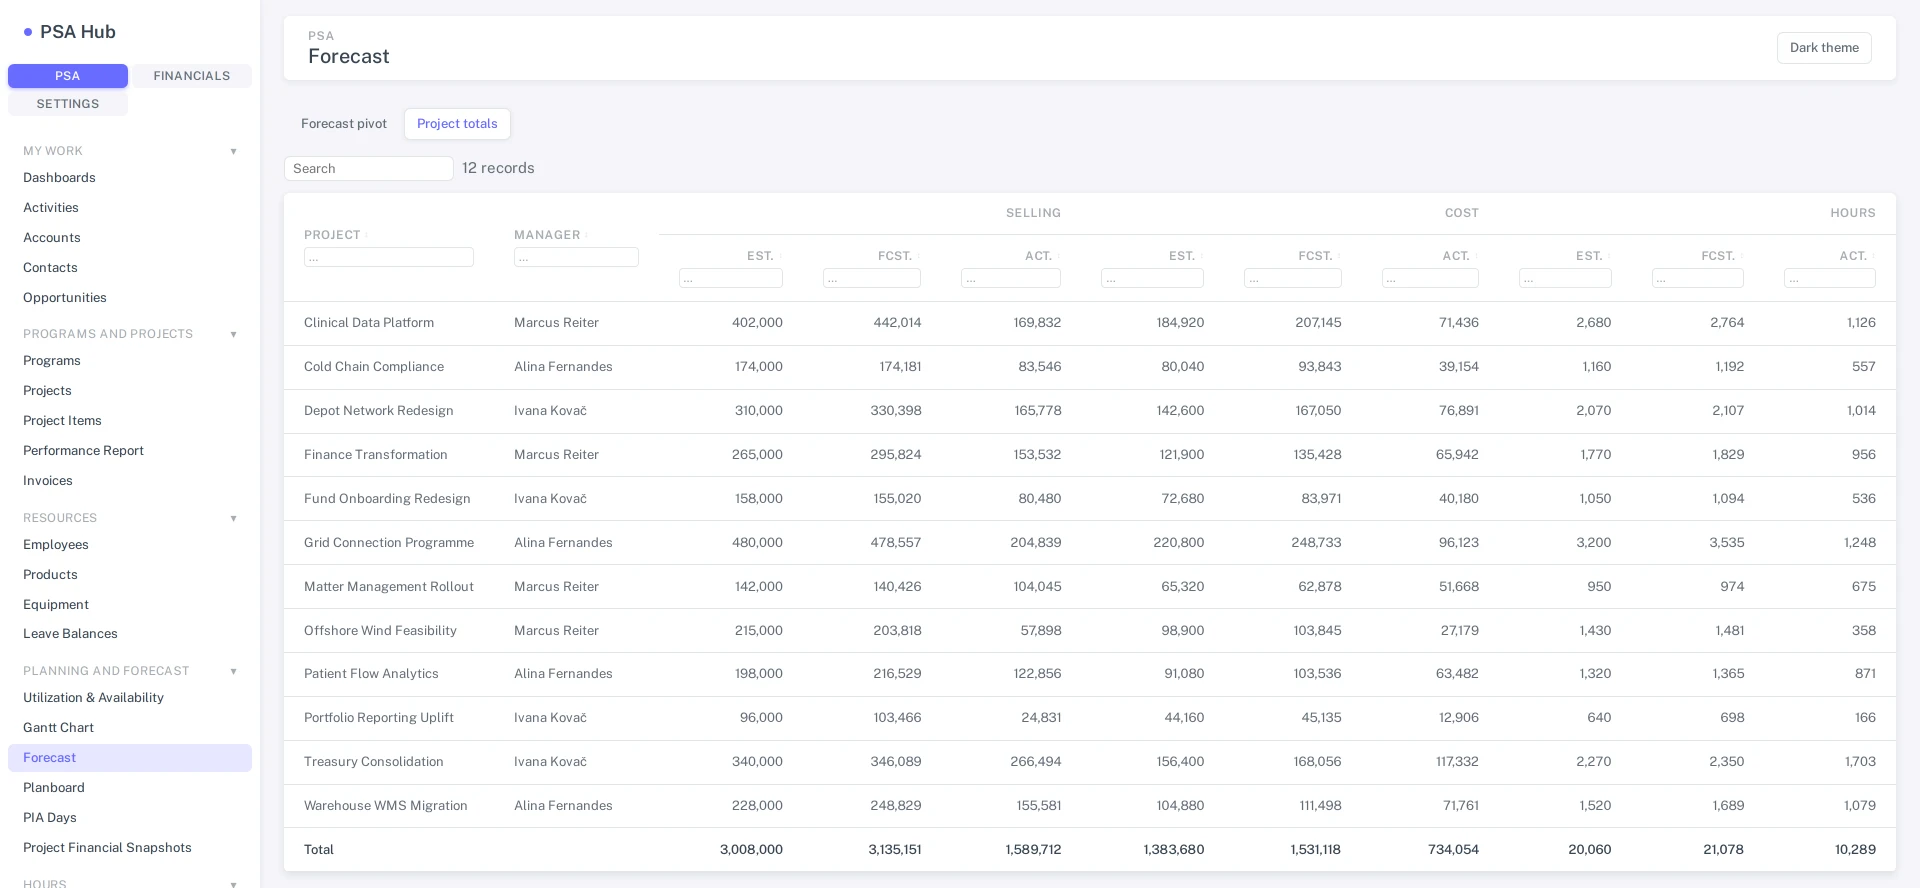Viewport: 1920px width, 888px height.
Task: Sort by the Project column header
Action: 332,235
